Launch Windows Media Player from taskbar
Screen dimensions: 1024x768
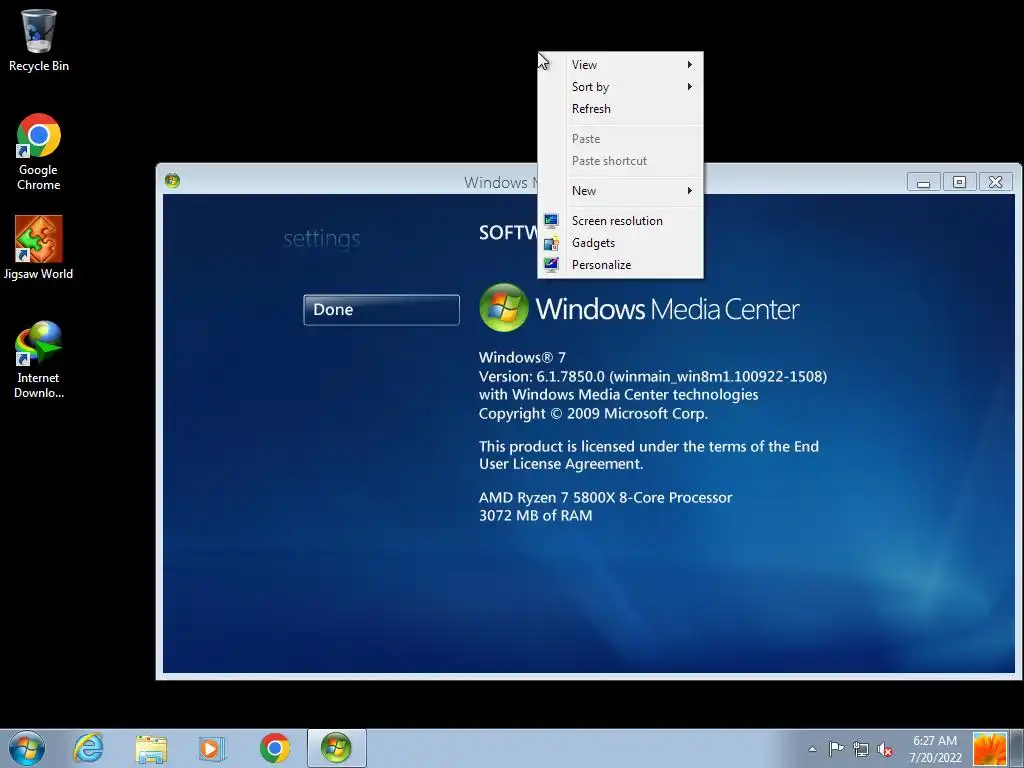pos(212,748)
